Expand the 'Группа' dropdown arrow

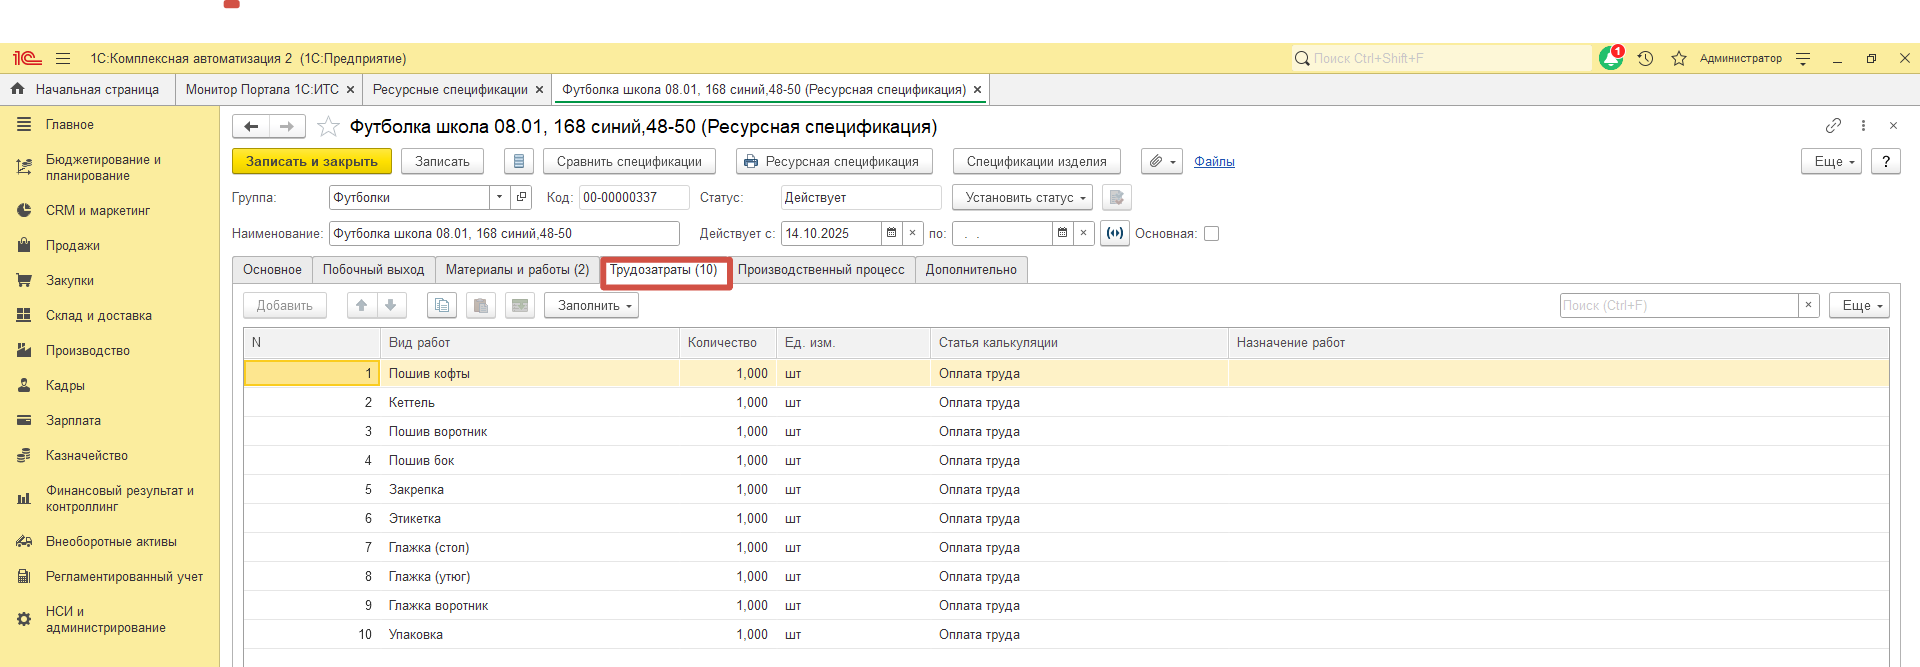tap(499, 198)
